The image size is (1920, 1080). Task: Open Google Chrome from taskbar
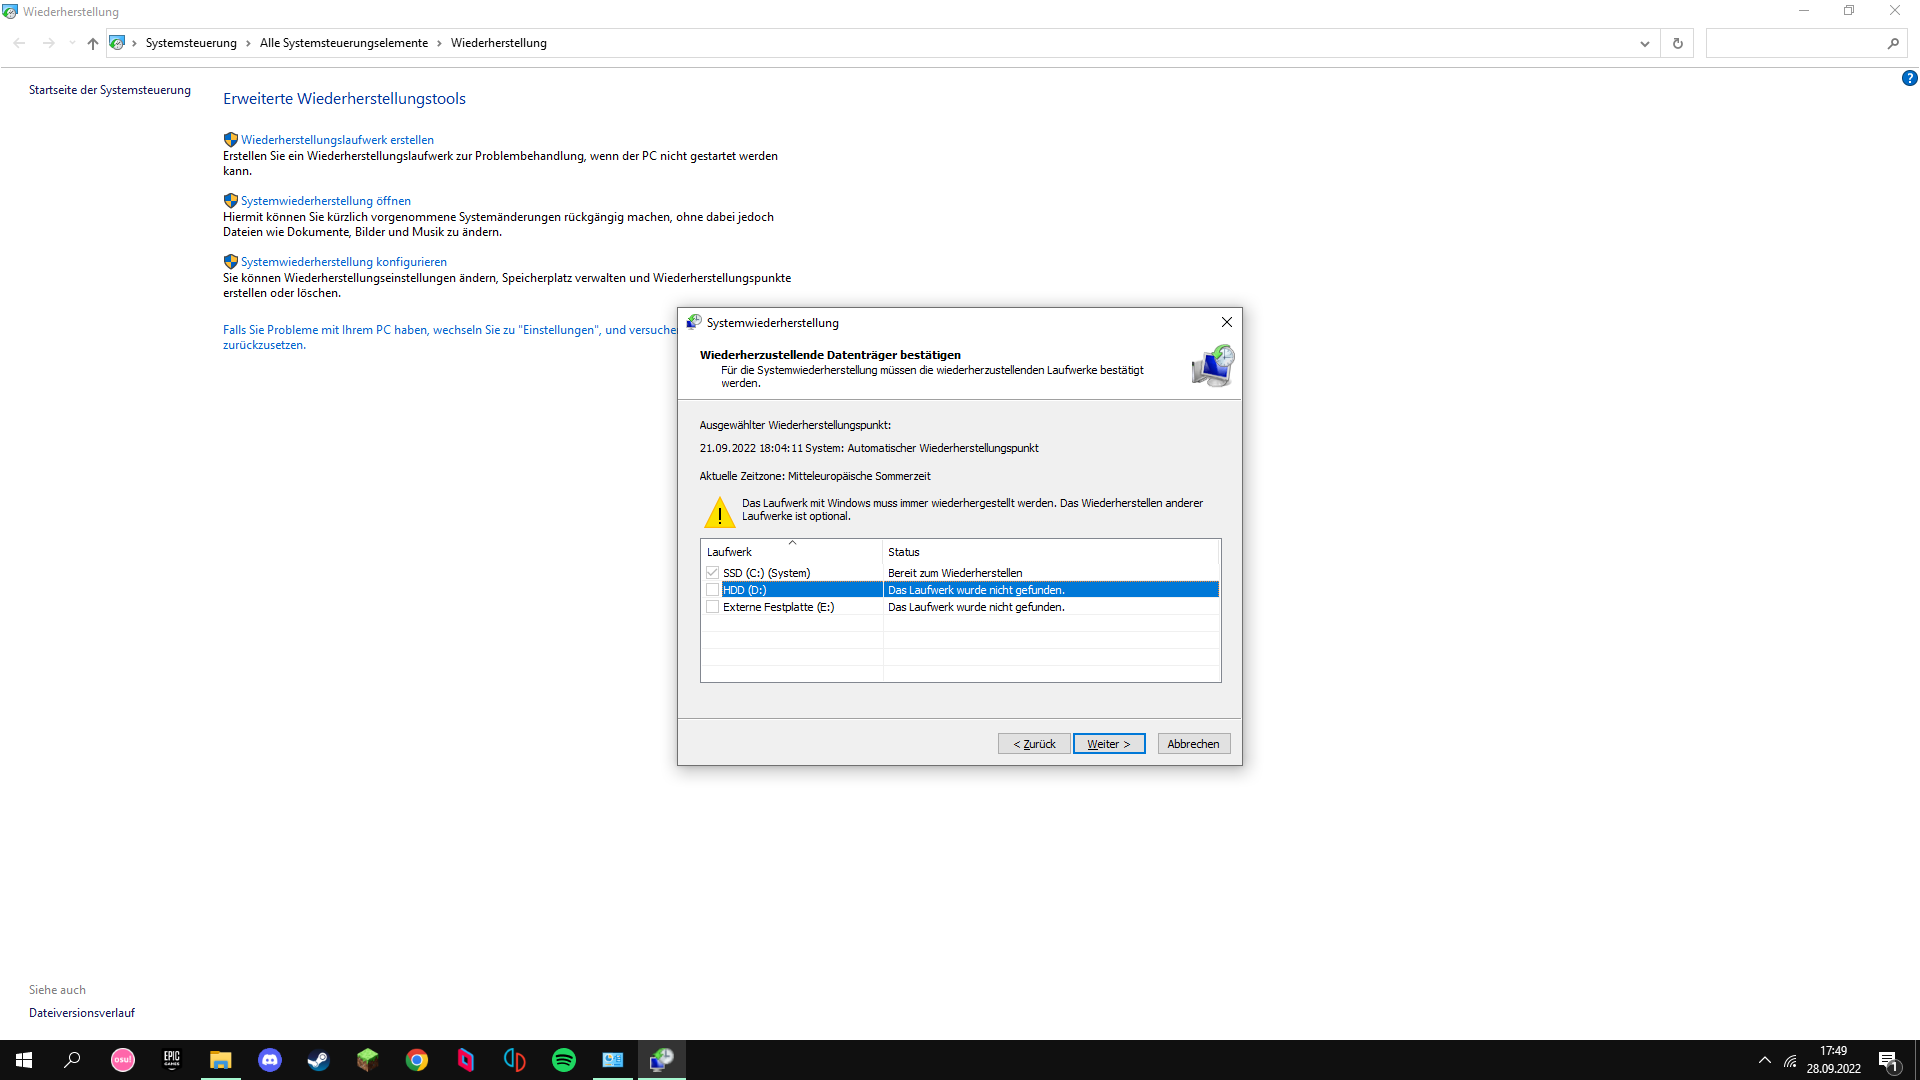point(417,1060)
